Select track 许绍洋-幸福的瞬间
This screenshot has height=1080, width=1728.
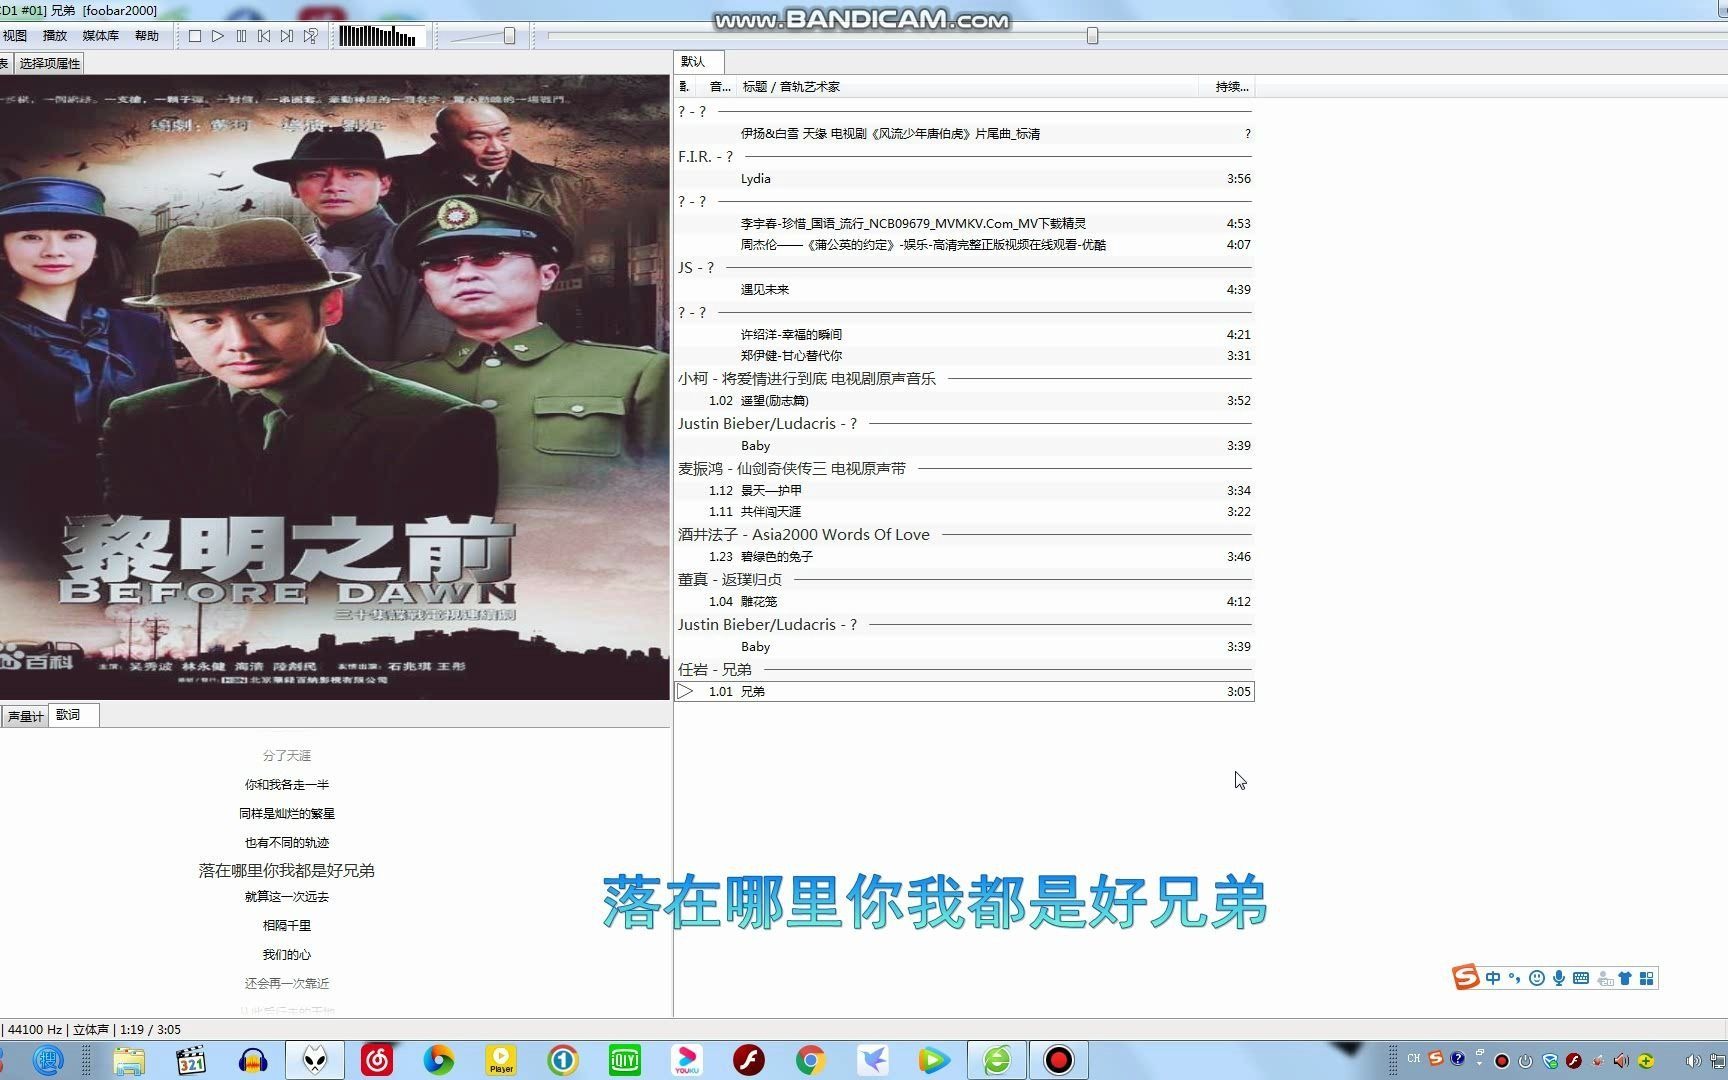pyautogui.click(x=964, y=335)
